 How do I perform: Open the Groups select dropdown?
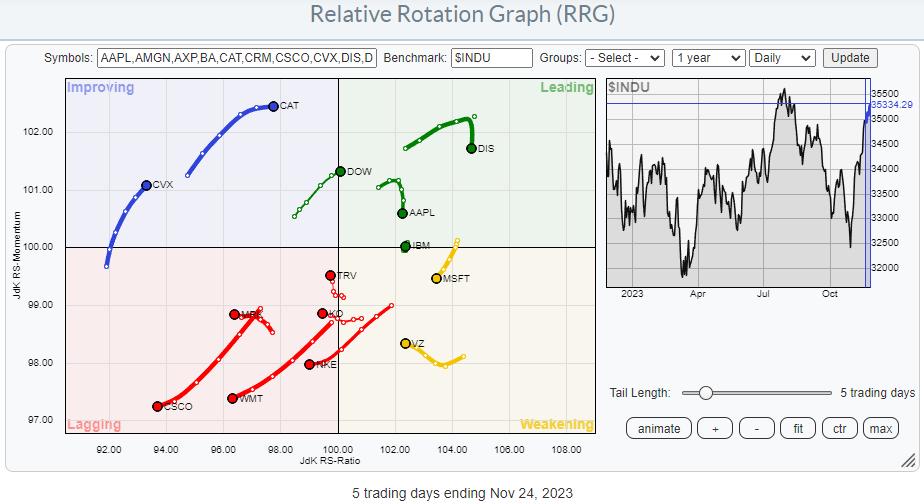625,58
